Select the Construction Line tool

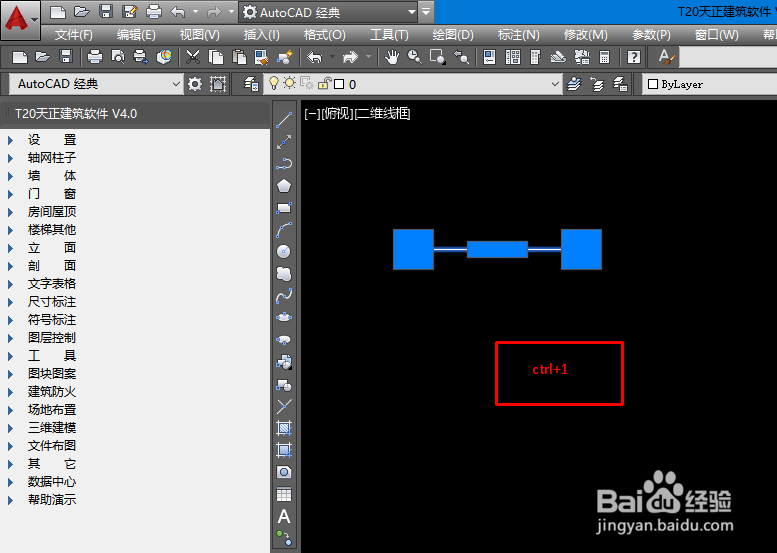coord(284,142)
